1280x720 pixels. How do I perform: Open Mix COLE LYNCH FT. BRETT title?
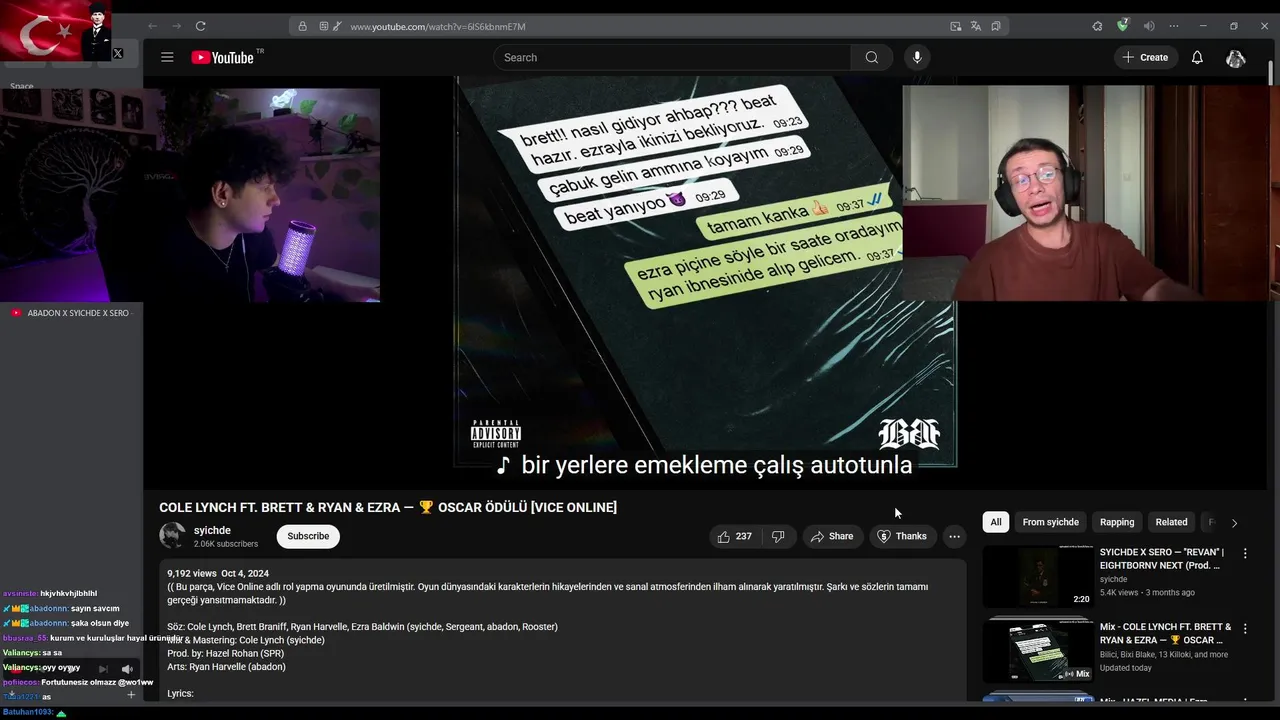(x=1165, y=633)
